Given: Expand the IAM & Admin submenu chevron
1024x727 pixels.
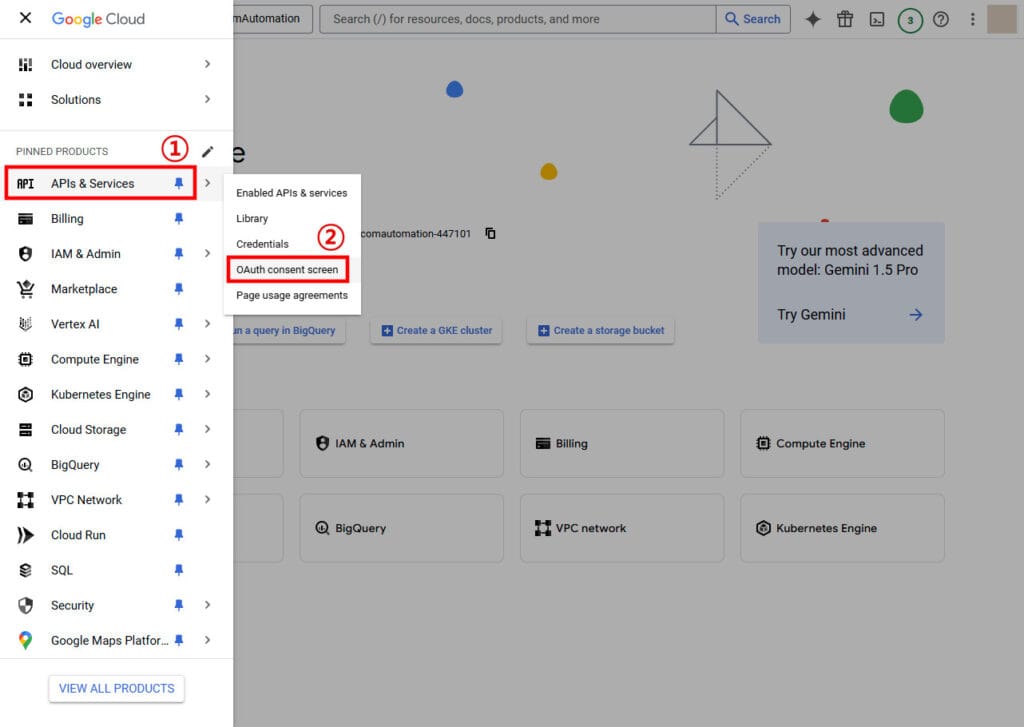Looking at the screenshot, I should tap(207, 254).
